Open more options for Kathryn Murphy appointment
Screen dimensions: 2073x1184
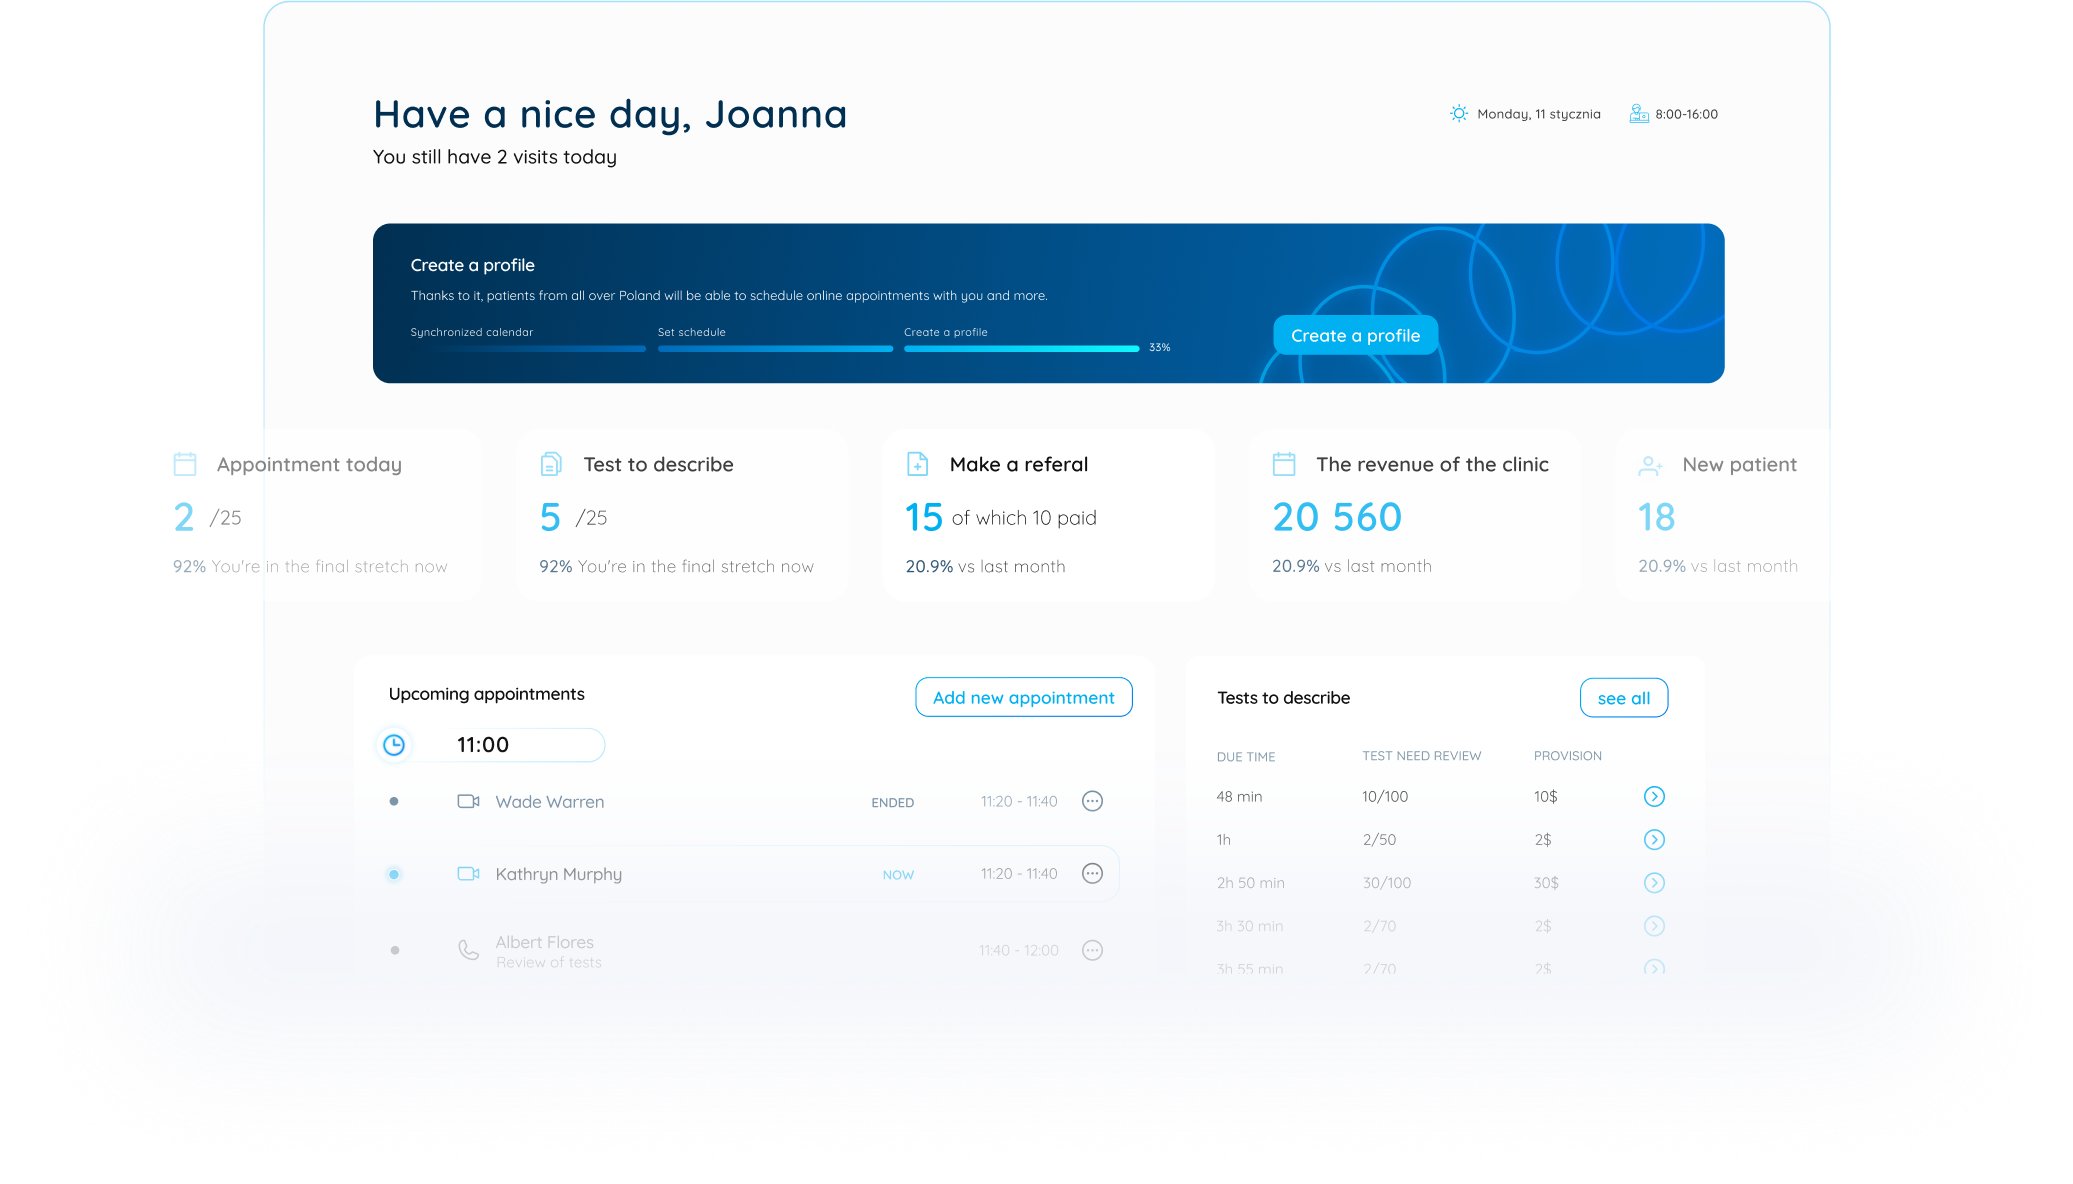coord(1092,873)
